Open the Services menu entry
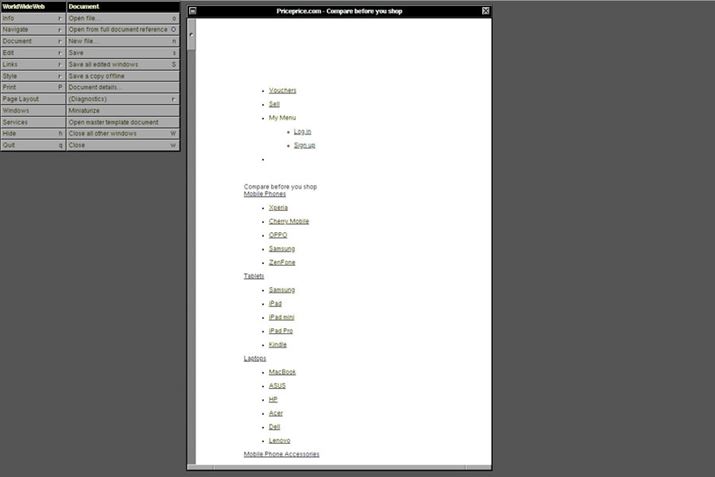Viewport: 715px width, 477px height. (33, 122)
